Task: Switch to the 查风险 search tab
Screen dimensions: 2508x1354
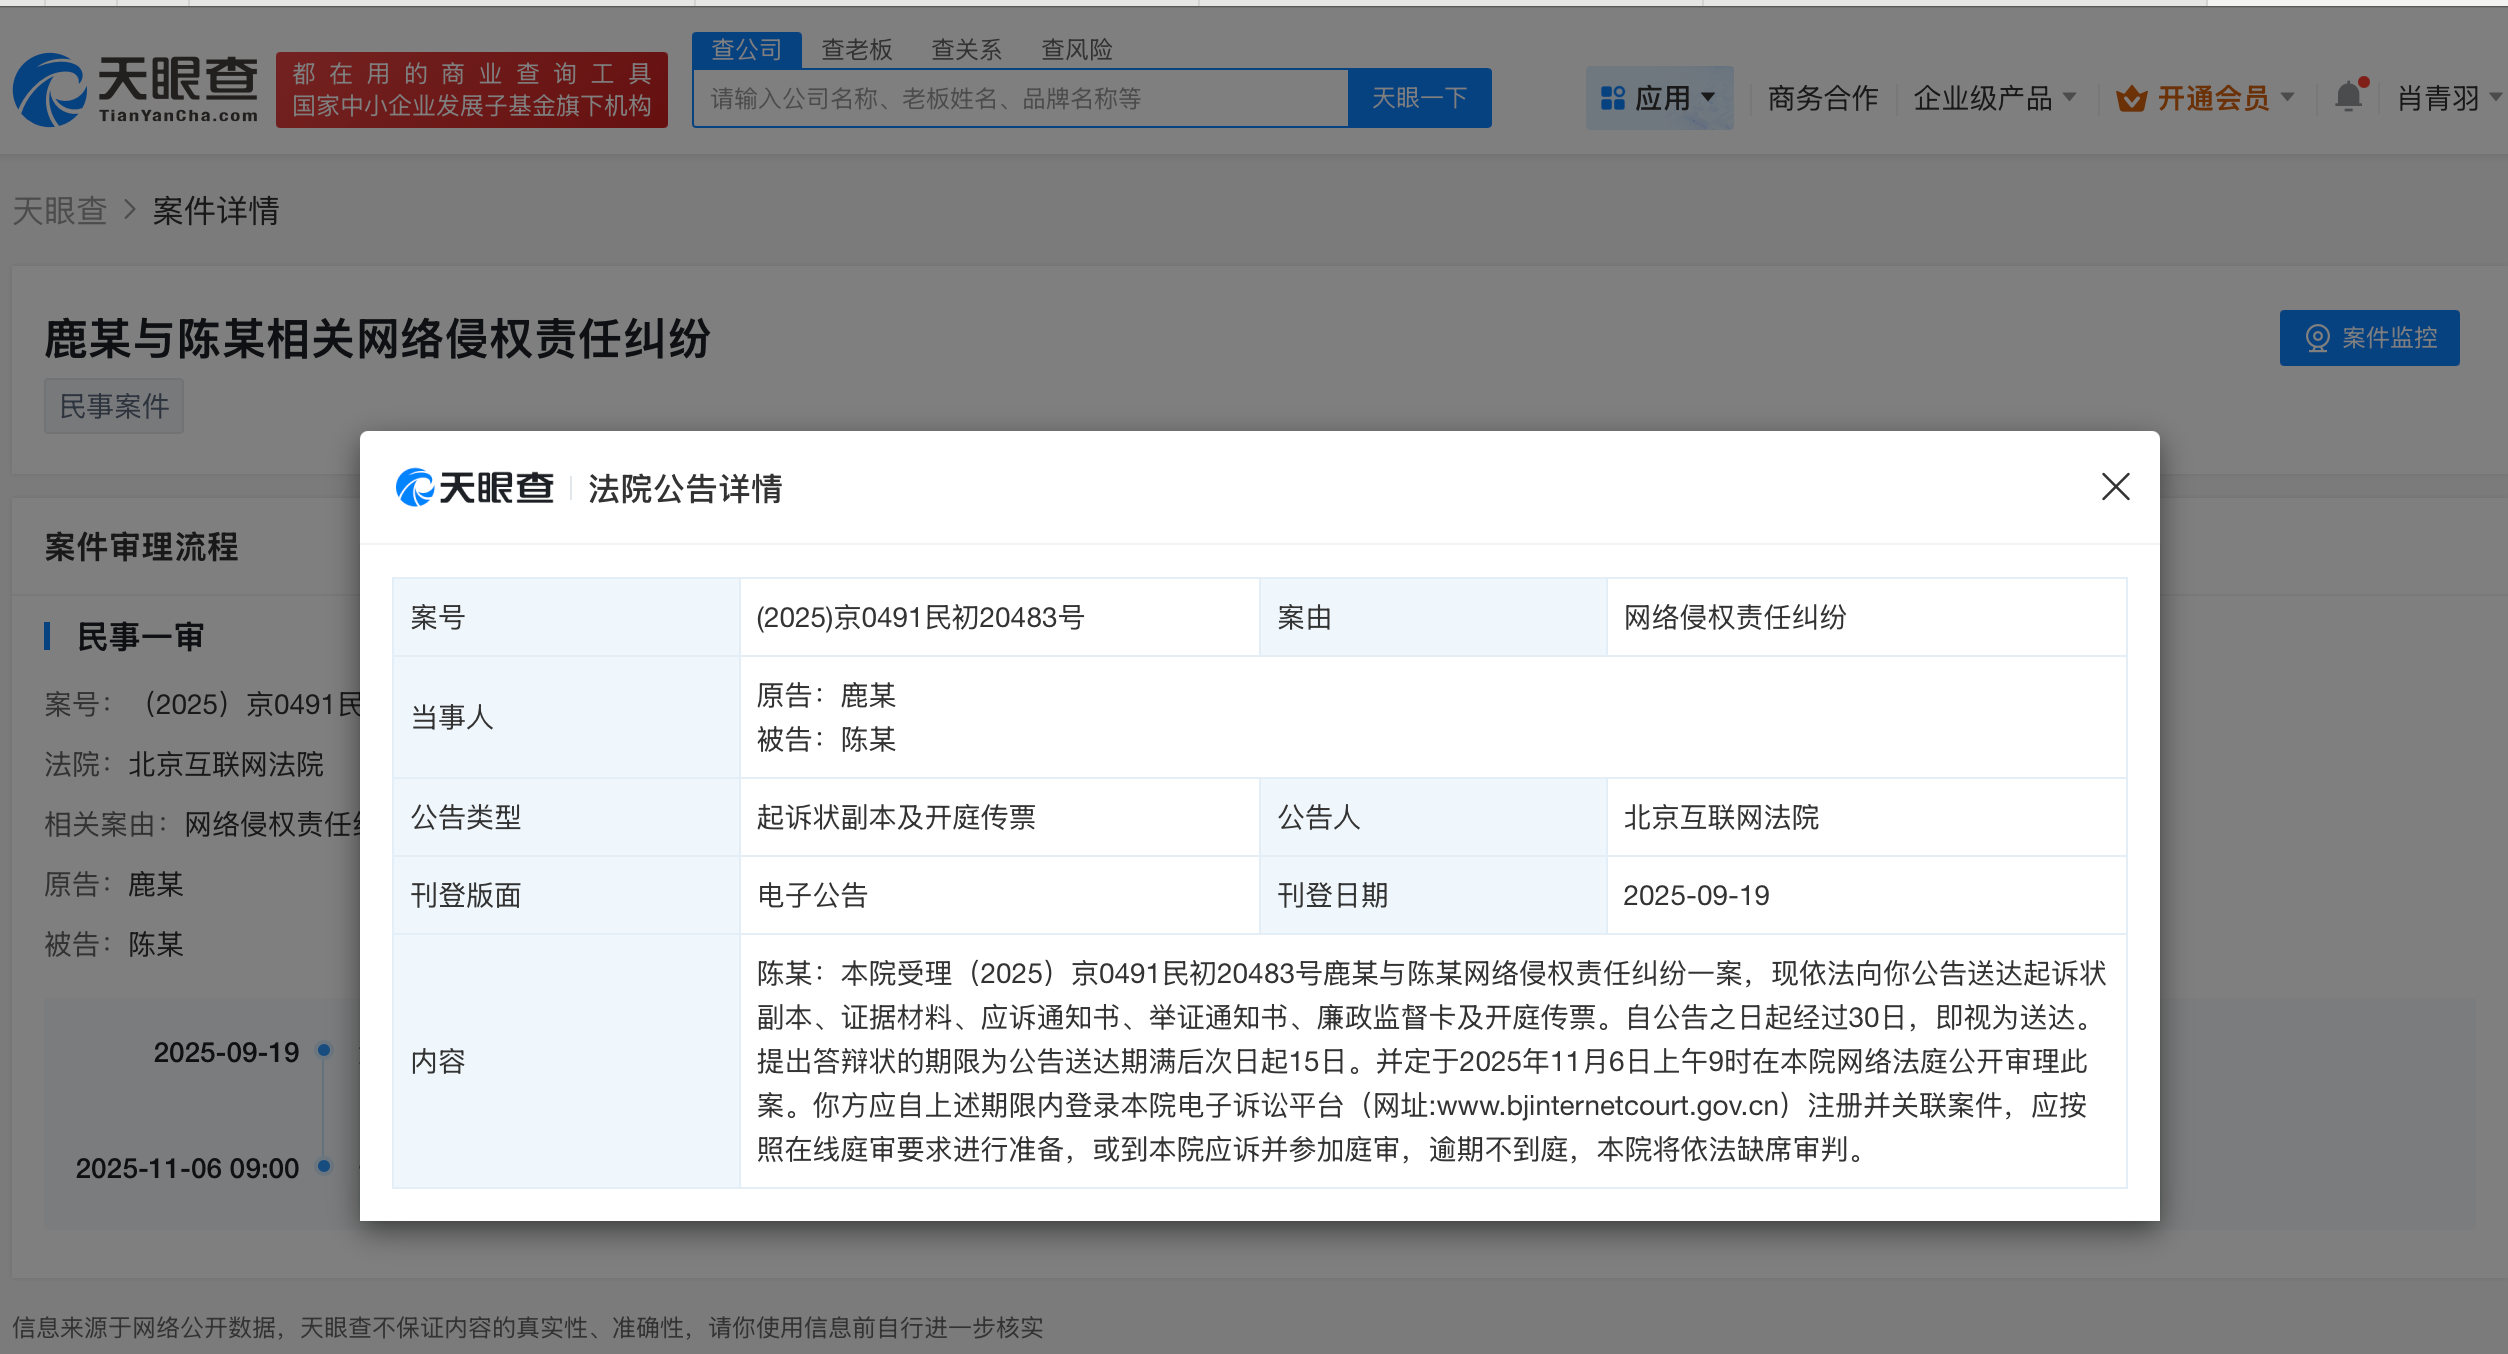Action: coord(1077,49)
